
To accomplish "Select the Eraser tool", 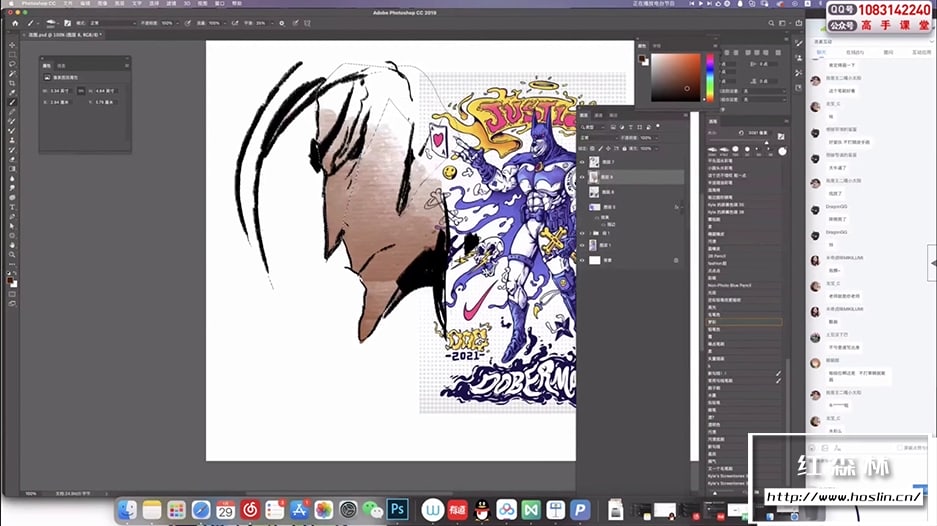I will (x=12, y=159).
